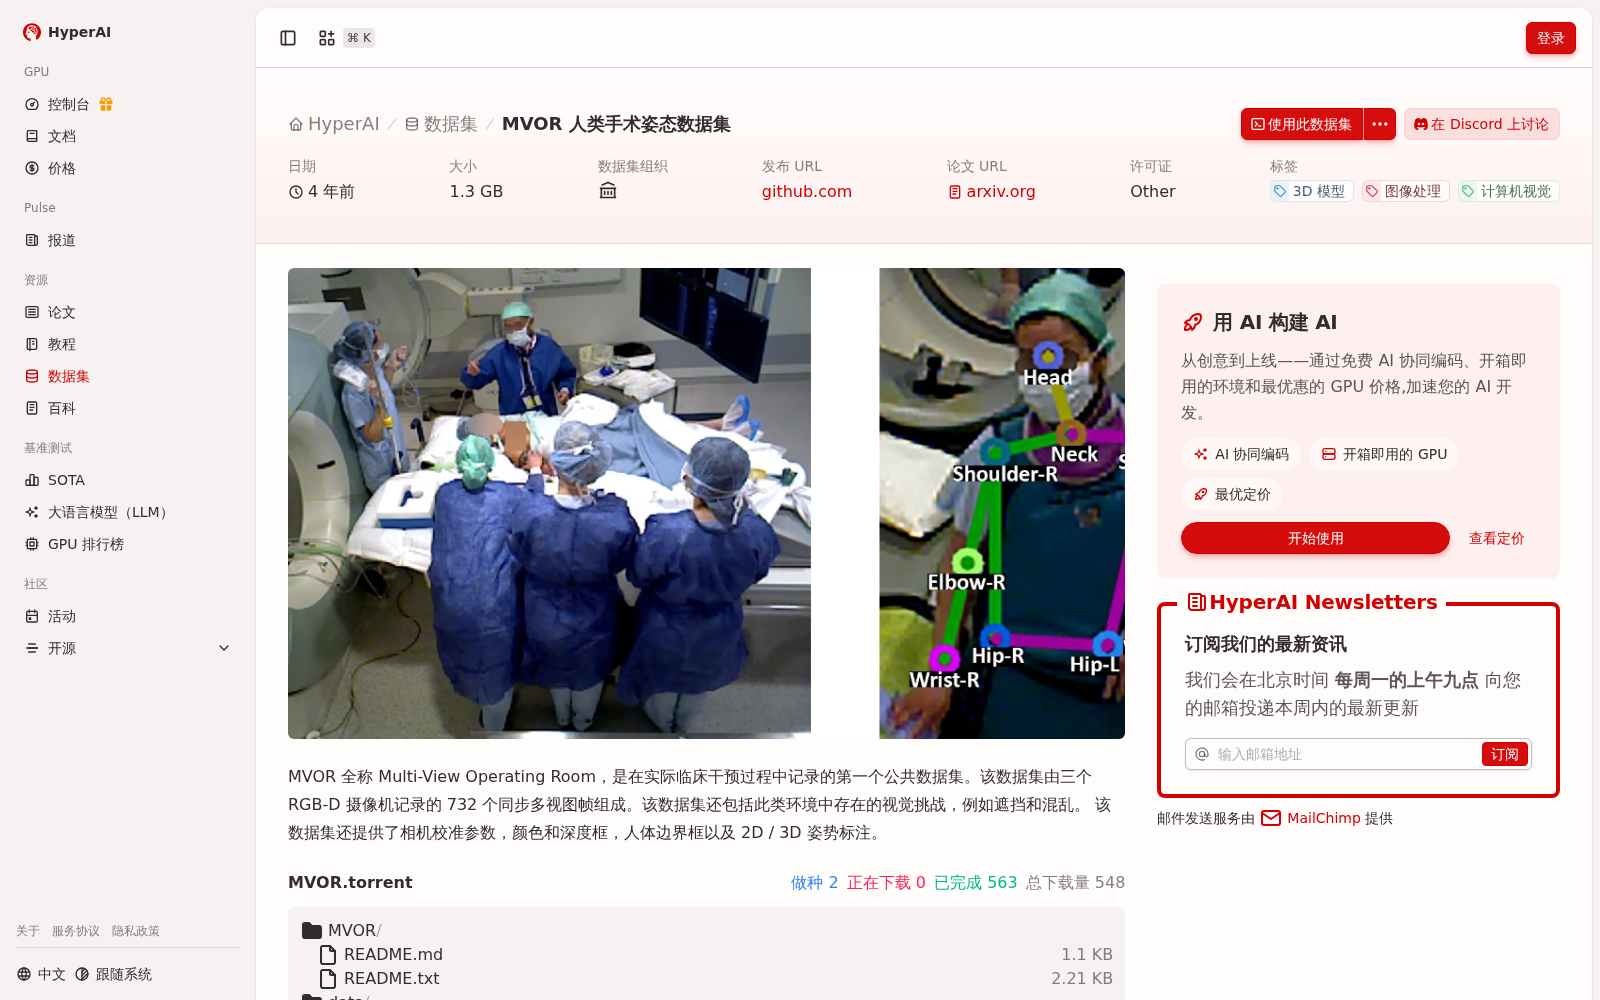Screen dimensions: 1600x1000
Task: Click the HyperAI logo icon
Action: click(x=32, y=32)
